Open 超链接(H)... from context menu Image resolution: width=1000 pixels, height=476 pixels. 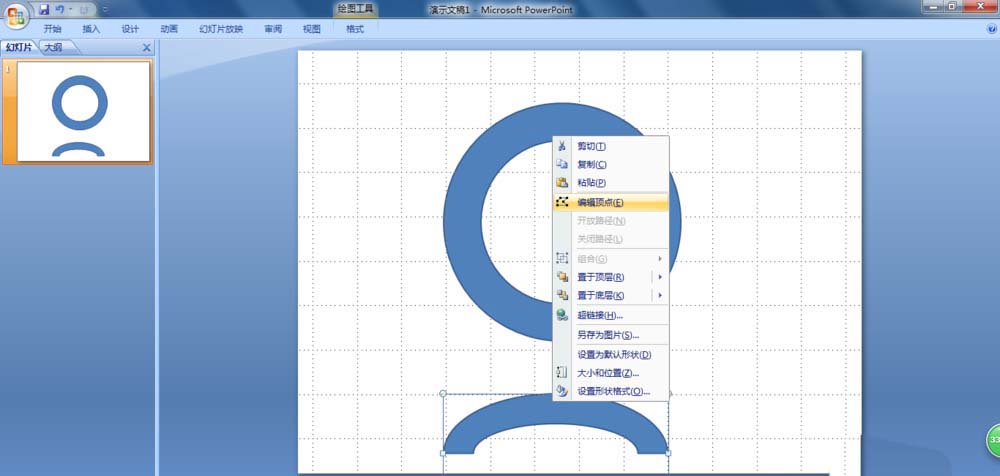point(610,315)
